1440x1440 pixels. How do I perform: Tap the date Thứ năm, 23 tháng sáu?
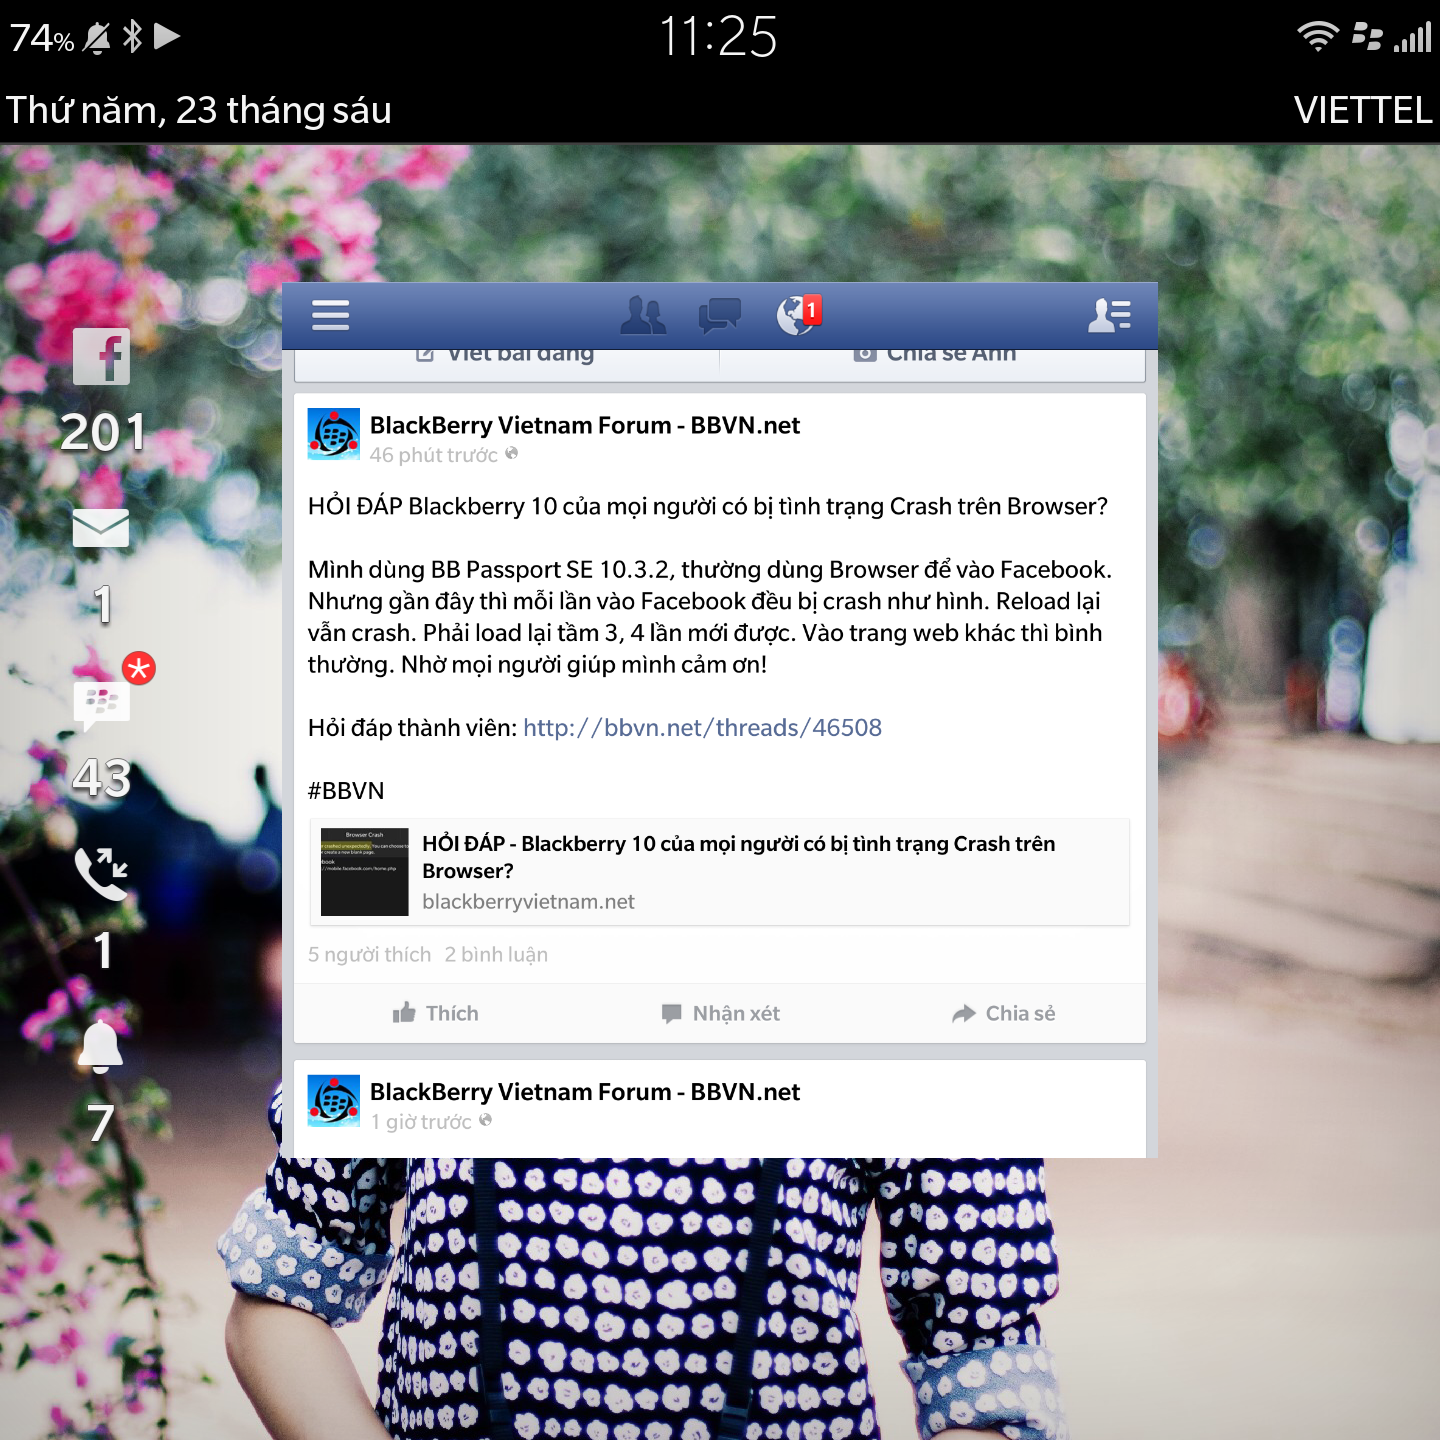[x=199, y=110]
